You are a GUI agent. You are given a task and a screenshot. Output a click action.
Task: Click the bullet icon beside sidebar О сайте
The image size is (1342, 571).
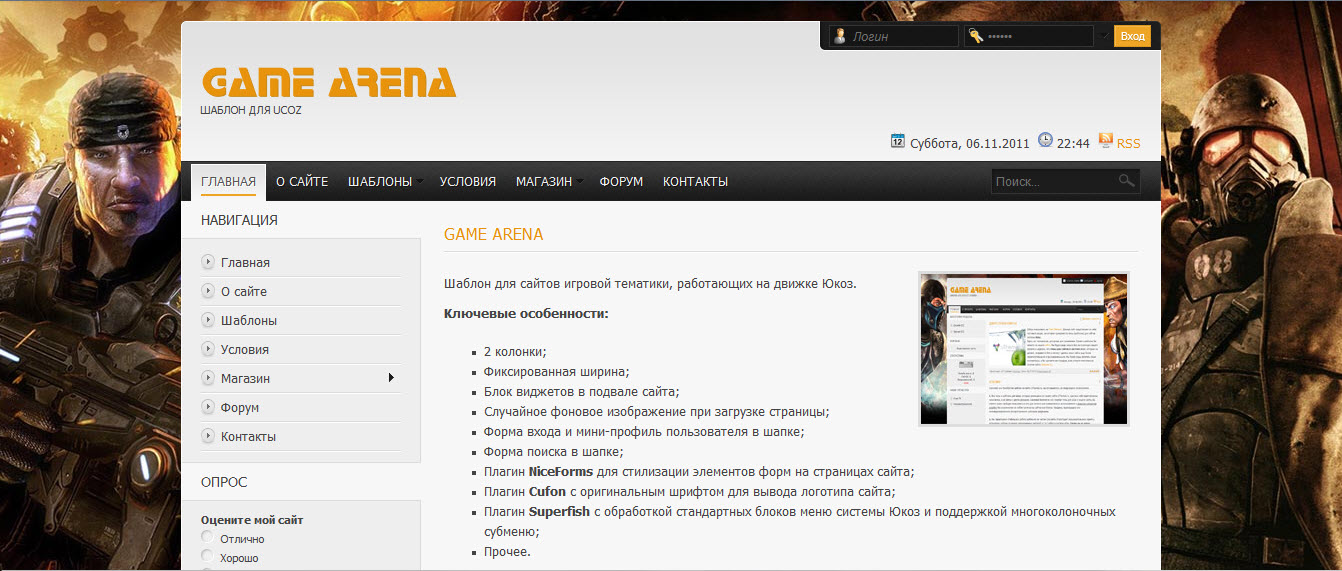pyautogui.click(x=208, y=291)
